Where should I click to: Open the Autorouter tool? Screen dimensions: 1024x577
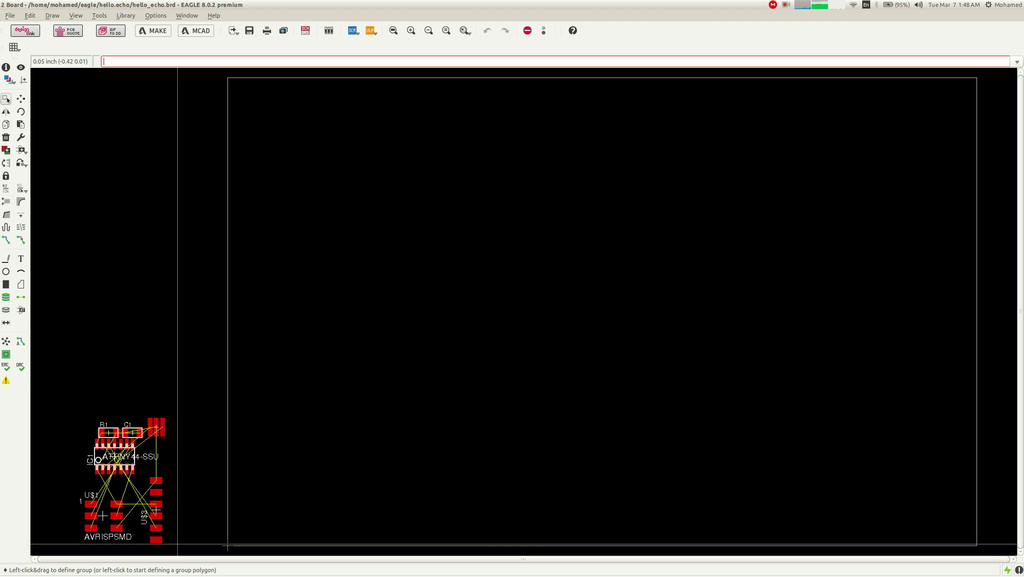click(21, 341)
